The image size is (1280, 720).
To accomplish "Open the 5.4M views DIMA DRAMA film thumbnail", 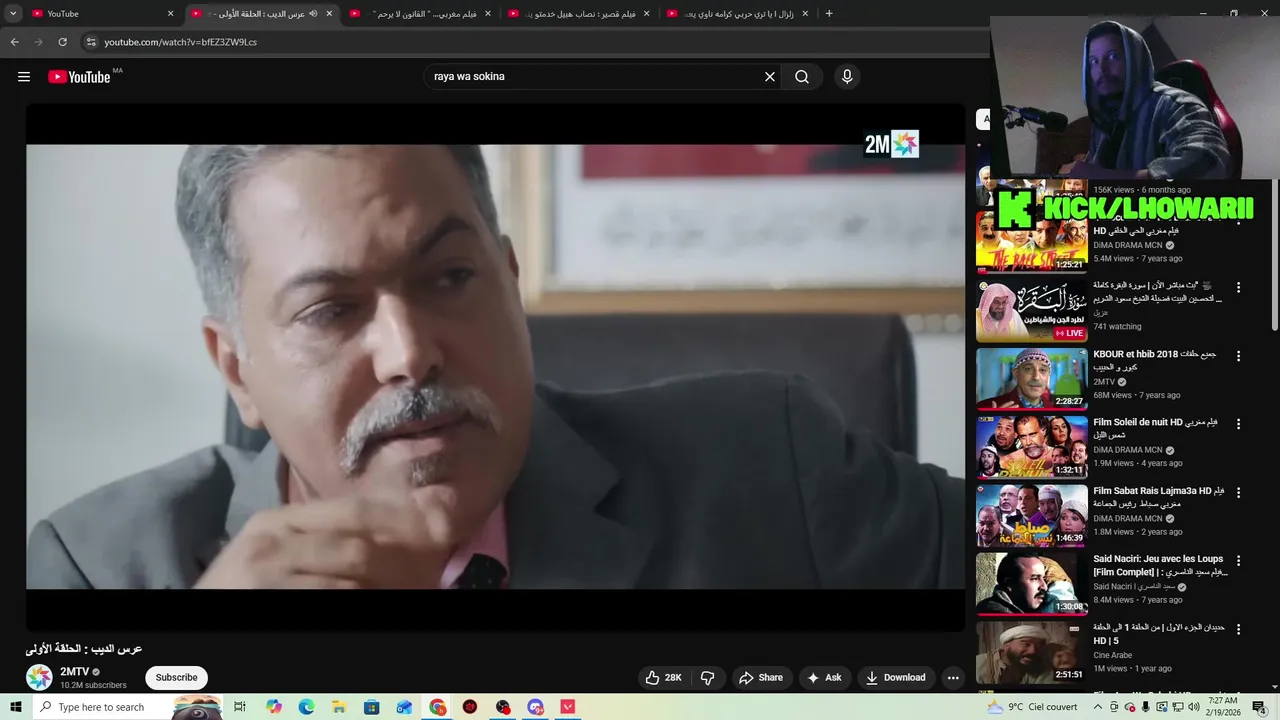I will point(1031,243).
